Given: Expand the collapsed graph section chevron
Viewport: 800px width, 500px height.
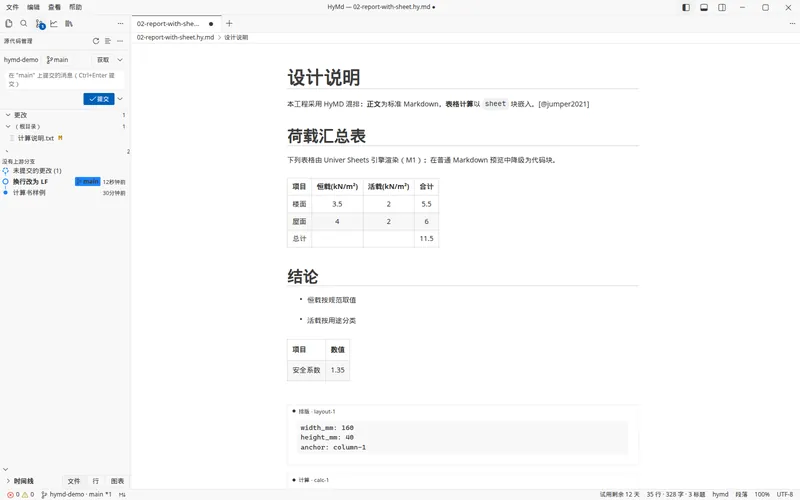Looking at the screenshot, I should pyautogui.click(x=6, y=152).
